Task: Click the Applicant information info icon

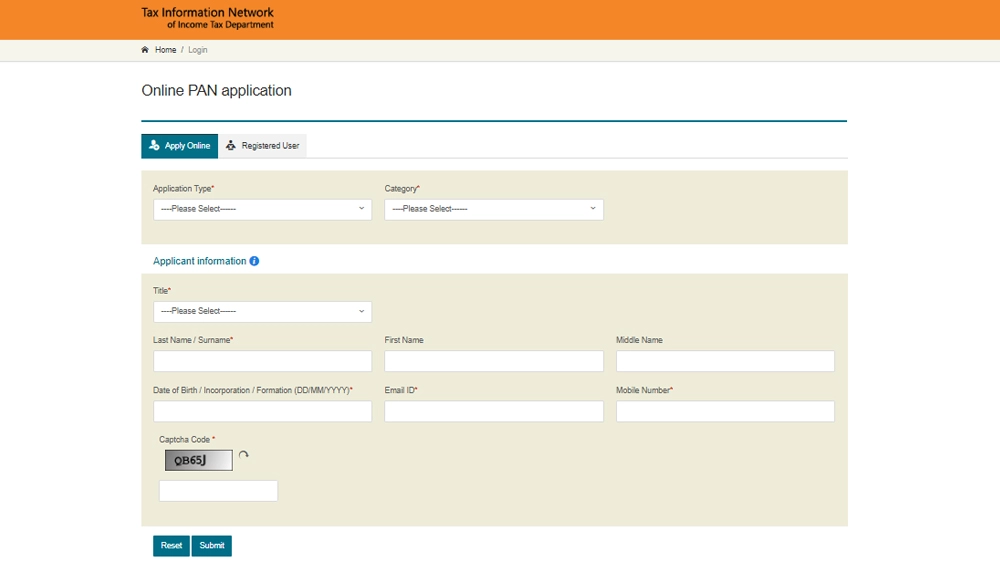Action: pos(254,261)
